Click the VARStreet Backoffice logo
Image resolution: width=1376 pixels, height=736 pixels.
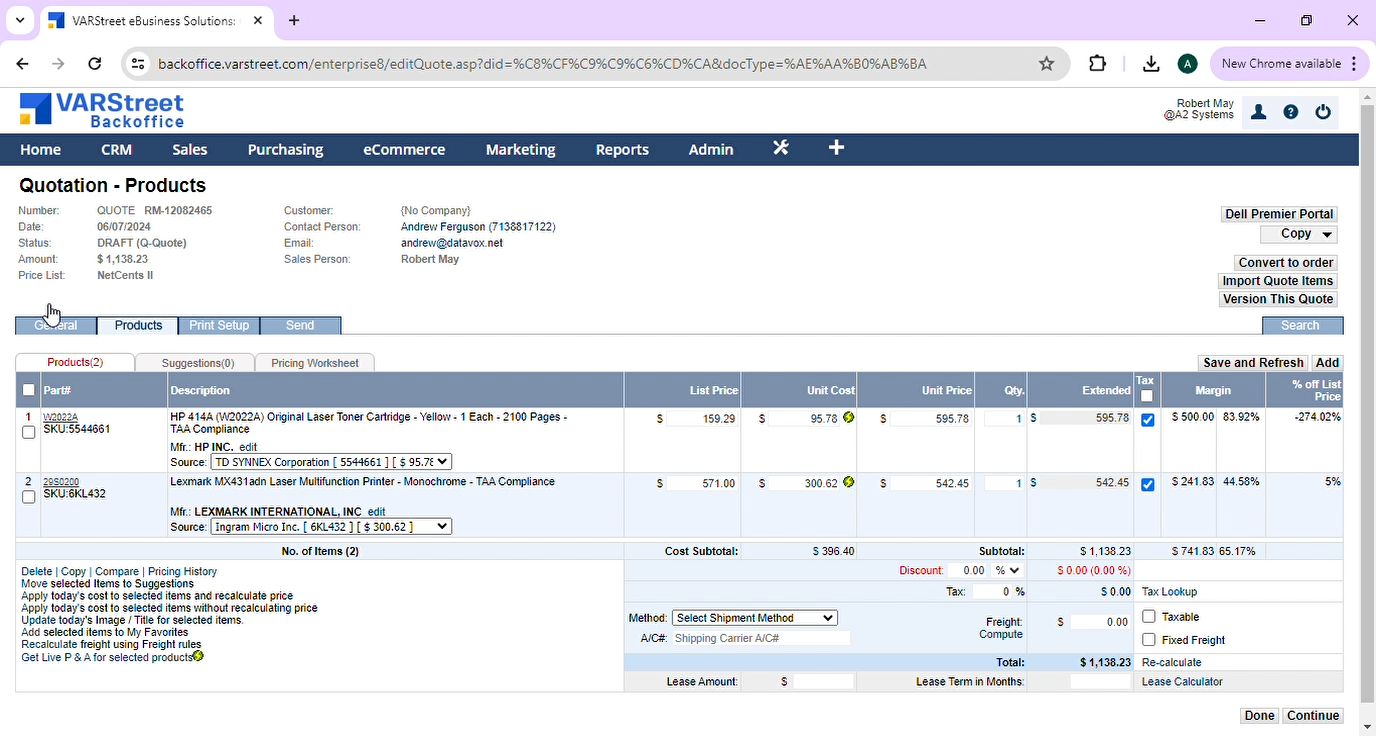102,110
